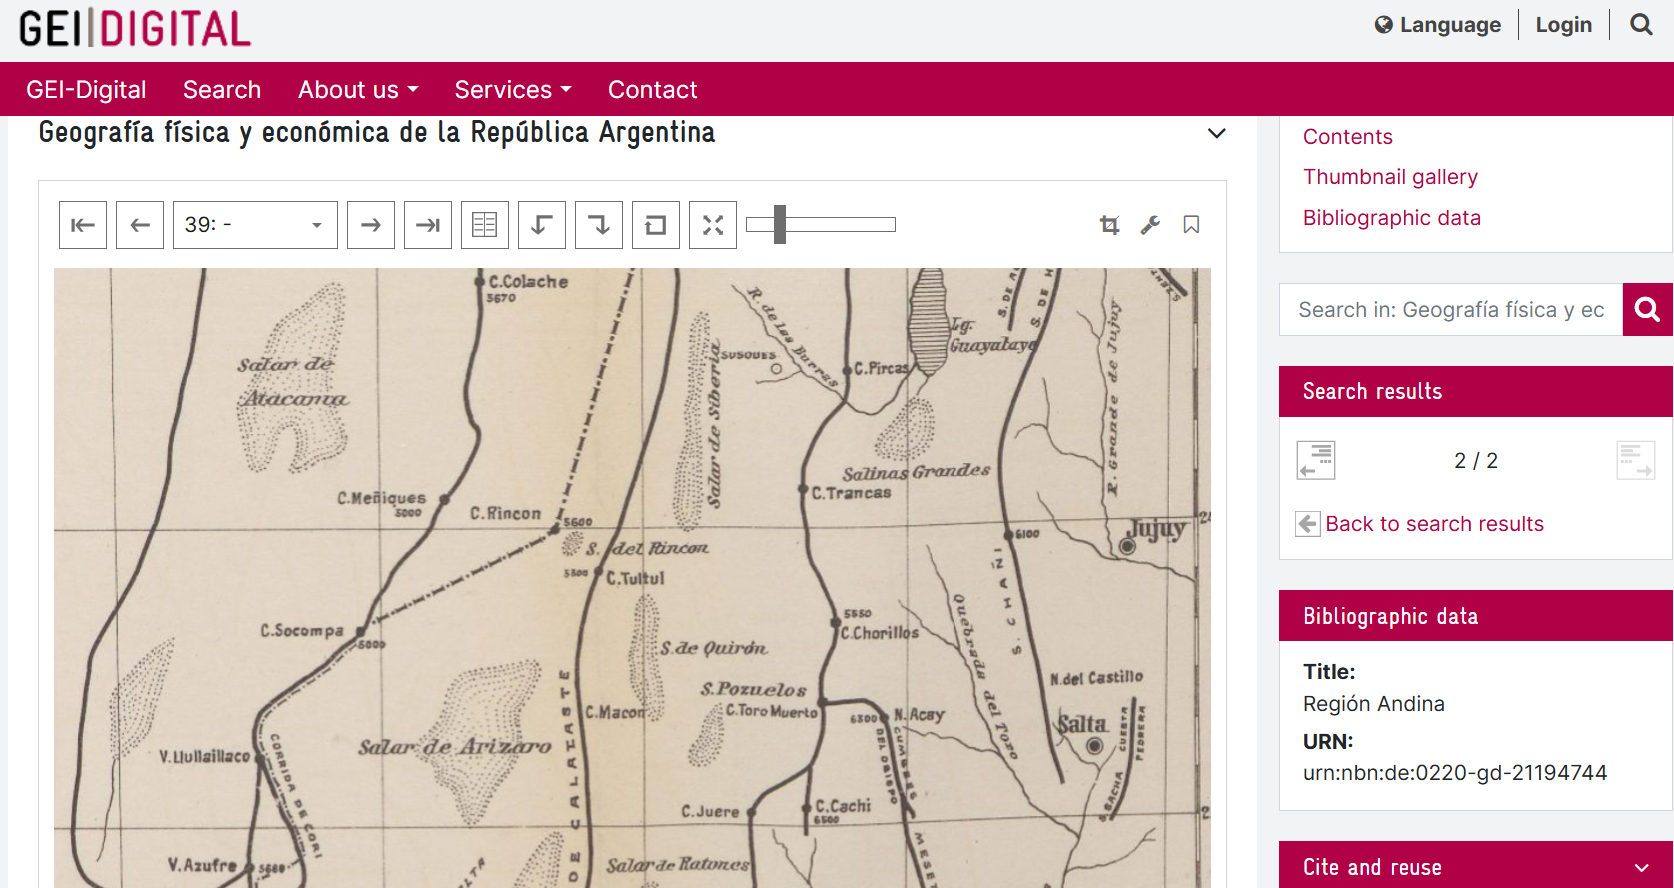The image size is (1674, 888).
Task: Jump to the last page
Action: coord(428,225)
